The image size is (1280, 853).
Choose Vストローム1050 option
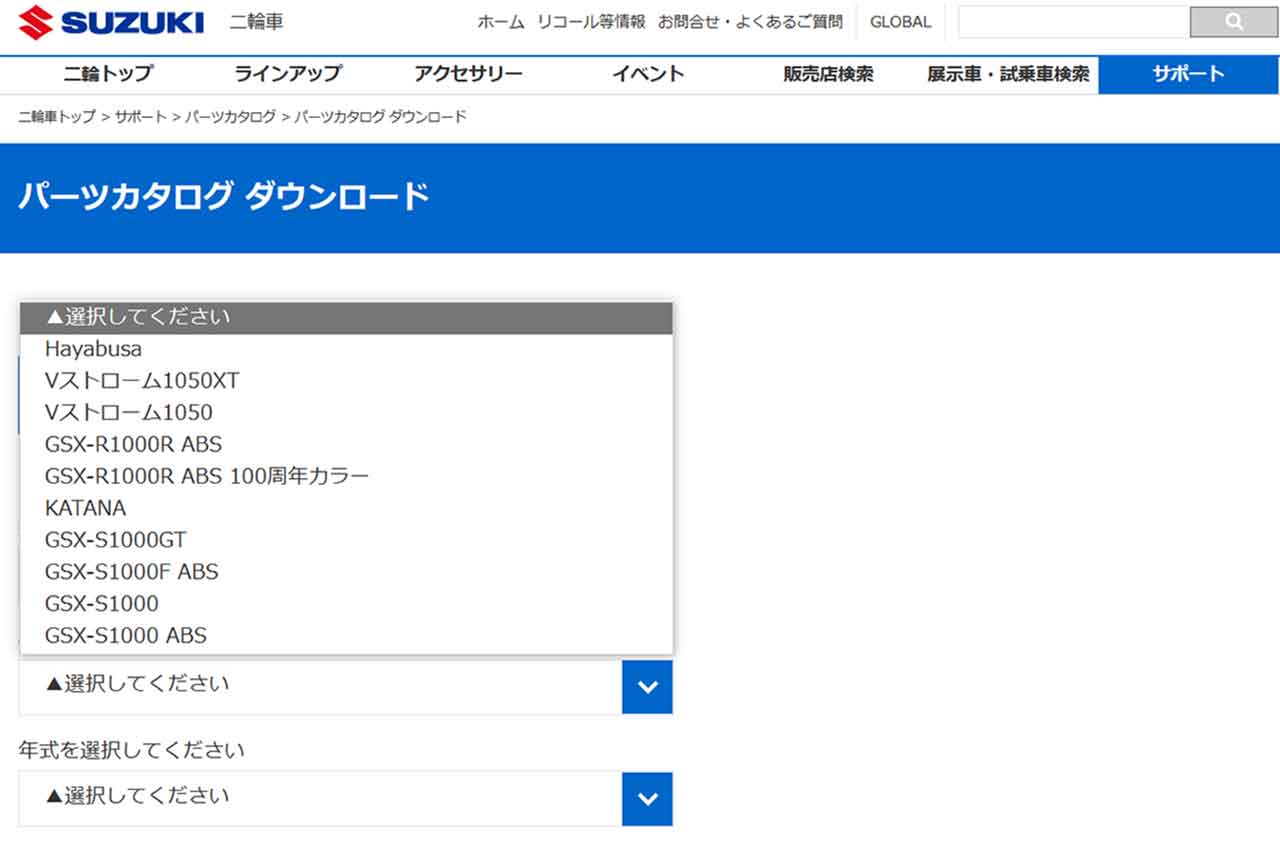tap(346, 413)
